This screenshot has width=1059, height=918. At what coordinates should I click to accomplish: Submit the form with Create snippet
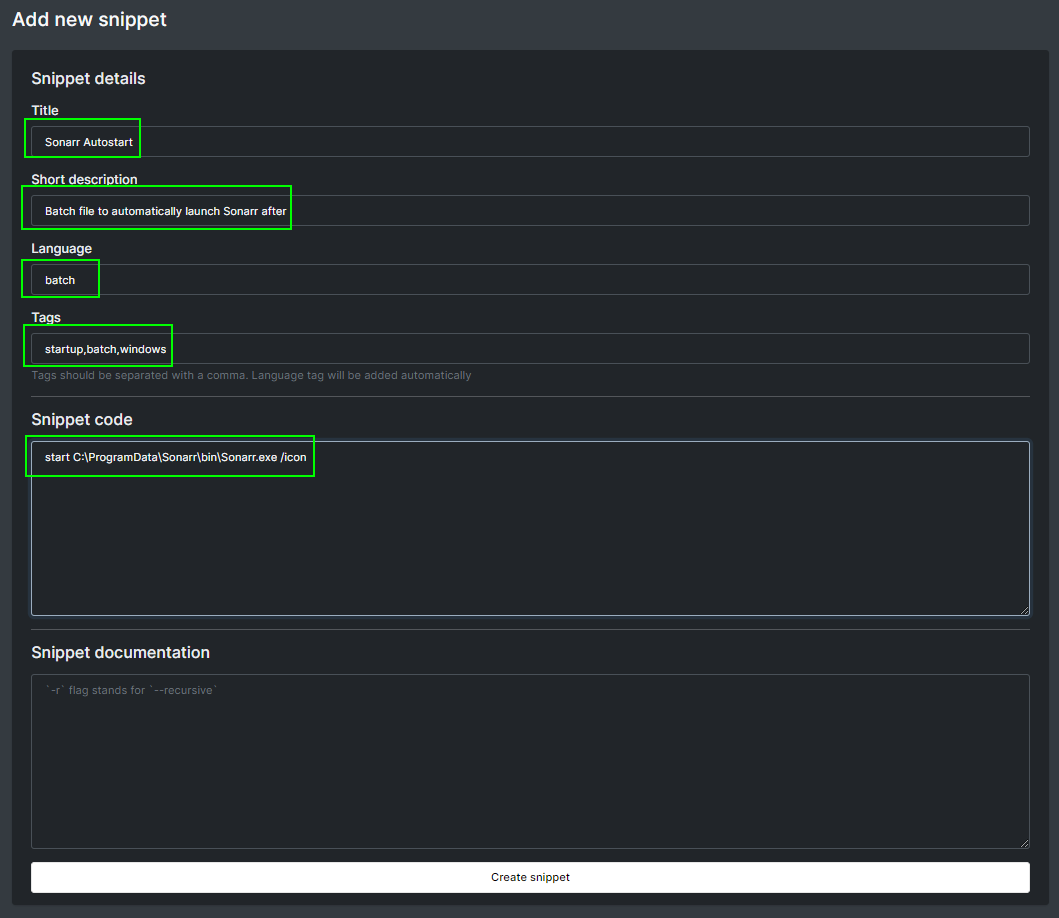coord(530,877)
